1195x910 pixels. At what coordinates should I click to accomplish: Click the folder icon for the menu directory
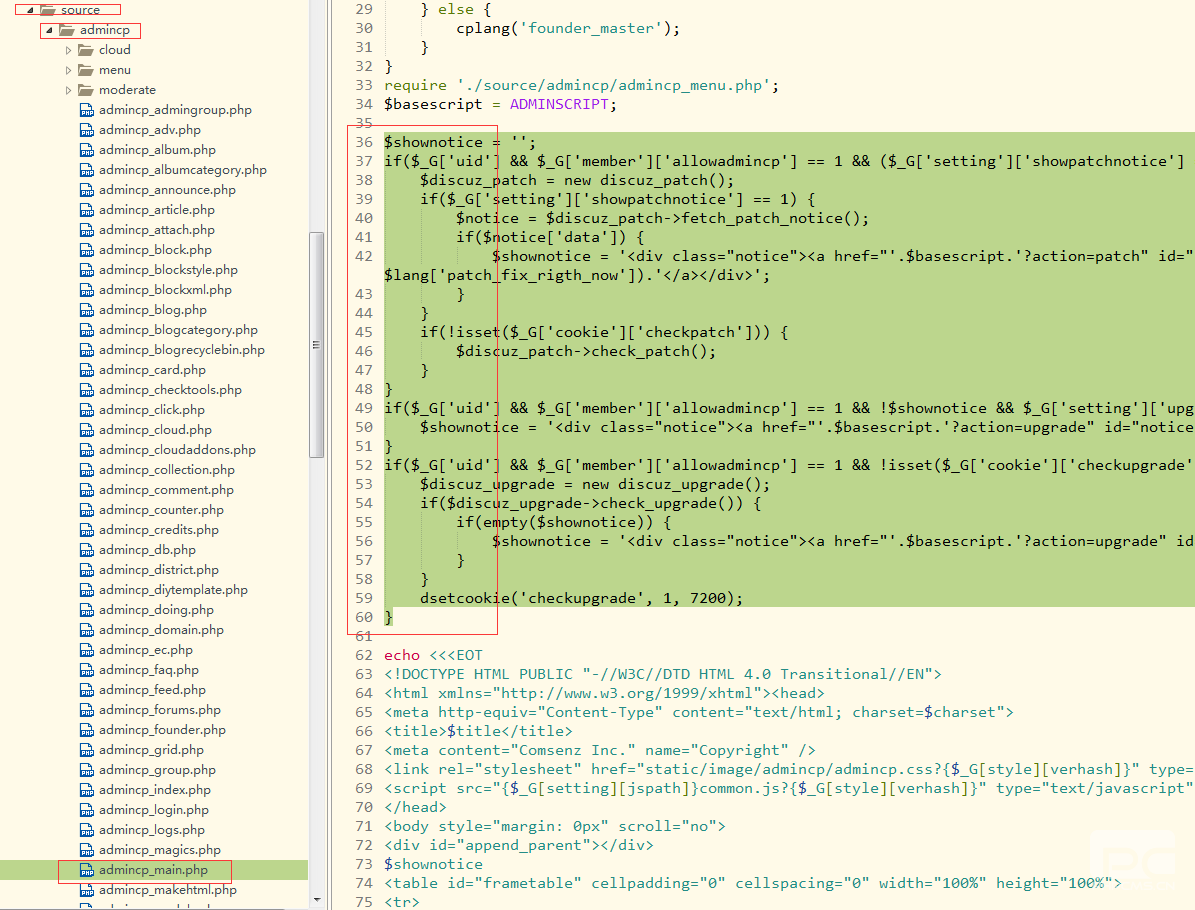pyautogui.click(x=85, y=70)
